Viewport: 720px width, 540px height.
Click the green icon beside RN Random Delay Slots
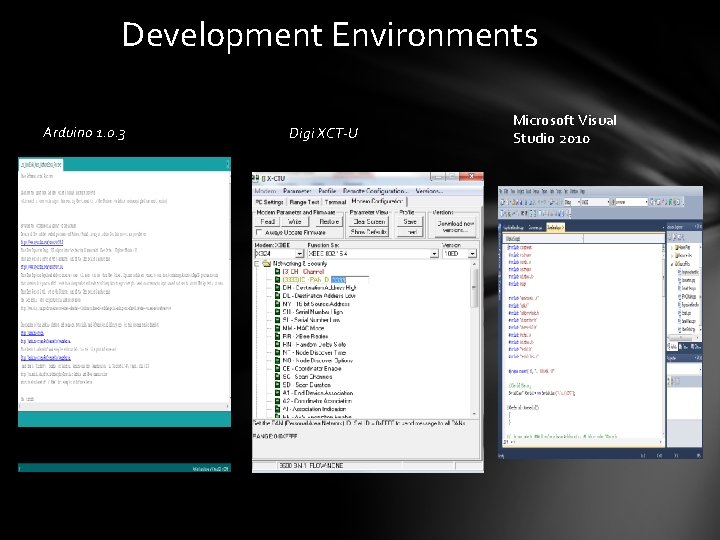pos(277,344)
